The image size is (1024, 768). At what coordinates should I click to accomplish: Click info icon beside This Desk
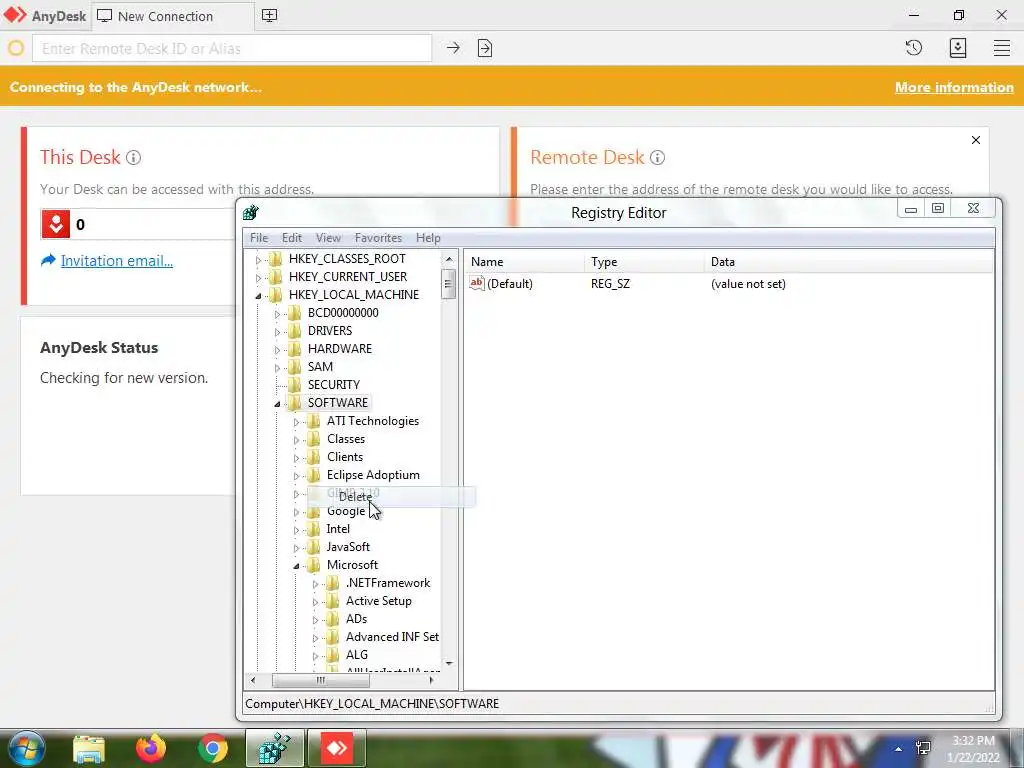[x=133, y=157]
